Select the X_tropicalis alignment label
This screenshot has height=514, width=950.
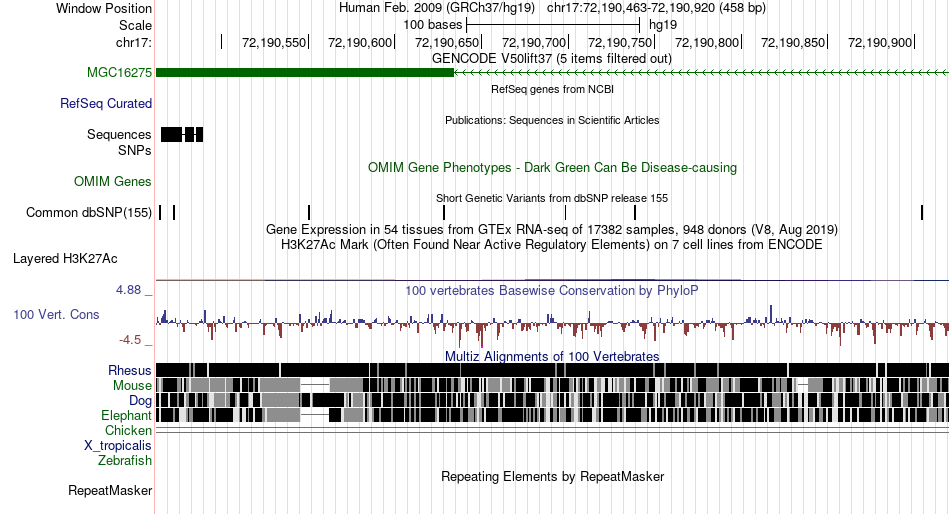[x=118, y=446]
